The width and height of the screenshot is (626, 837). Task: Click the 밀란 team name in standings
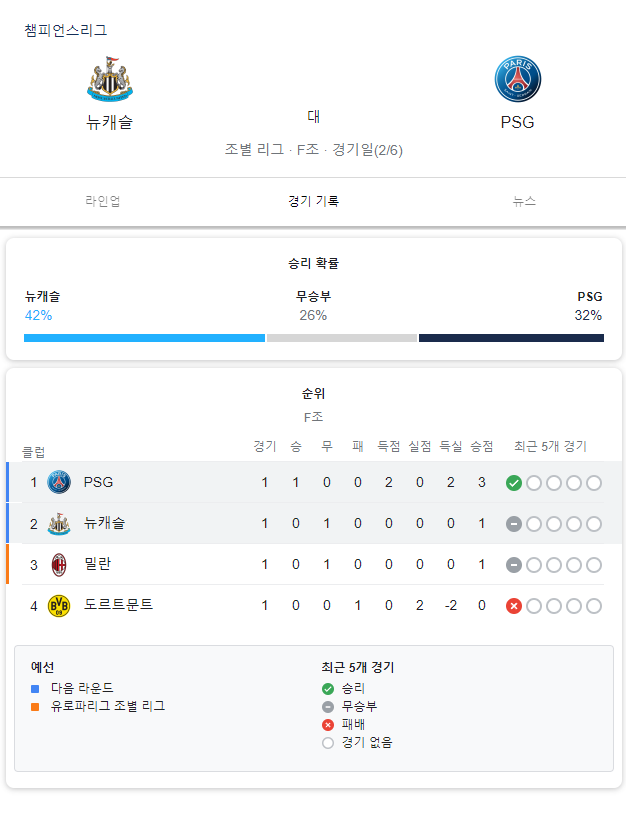pyautogui.click(x=98, y=564)
